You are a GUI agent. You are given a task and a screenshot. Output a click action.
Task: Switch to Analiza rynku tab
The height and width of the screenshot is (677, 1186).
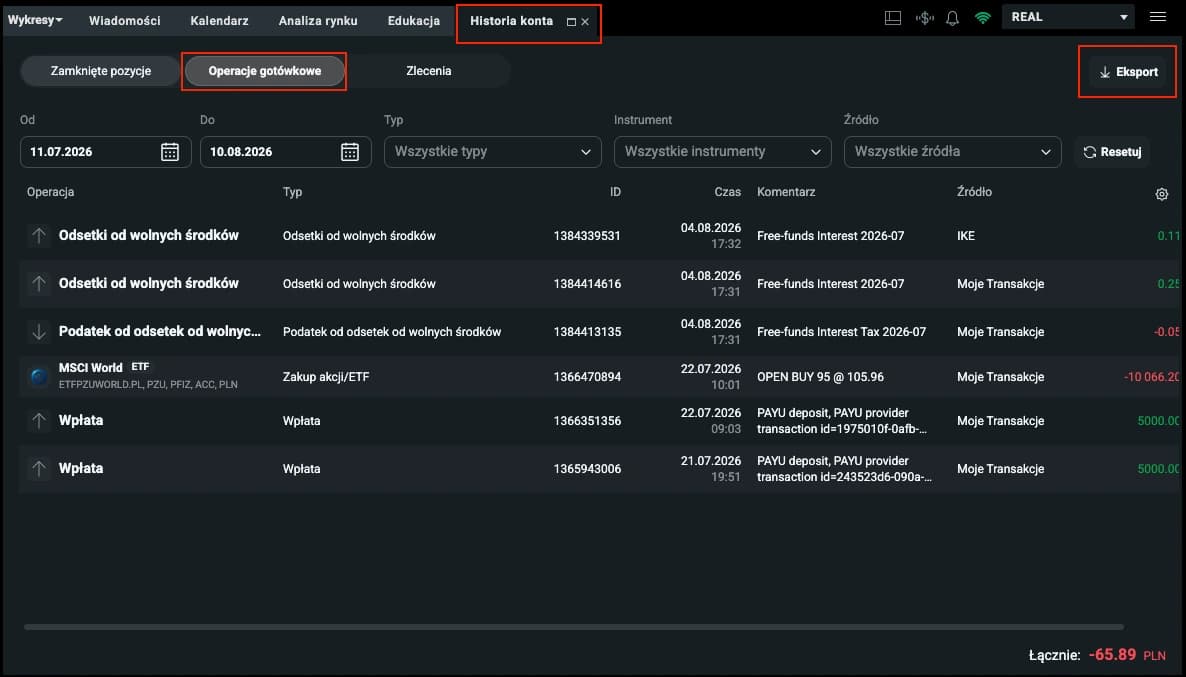pyautogui.click(x=318, y=21)
